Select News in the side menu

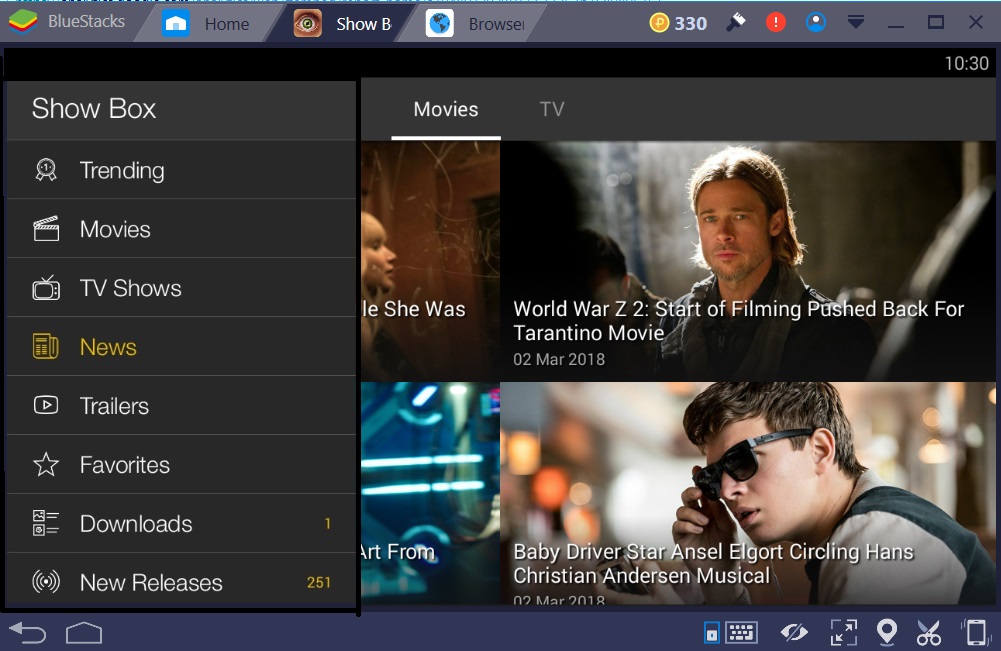click(181, 347)
